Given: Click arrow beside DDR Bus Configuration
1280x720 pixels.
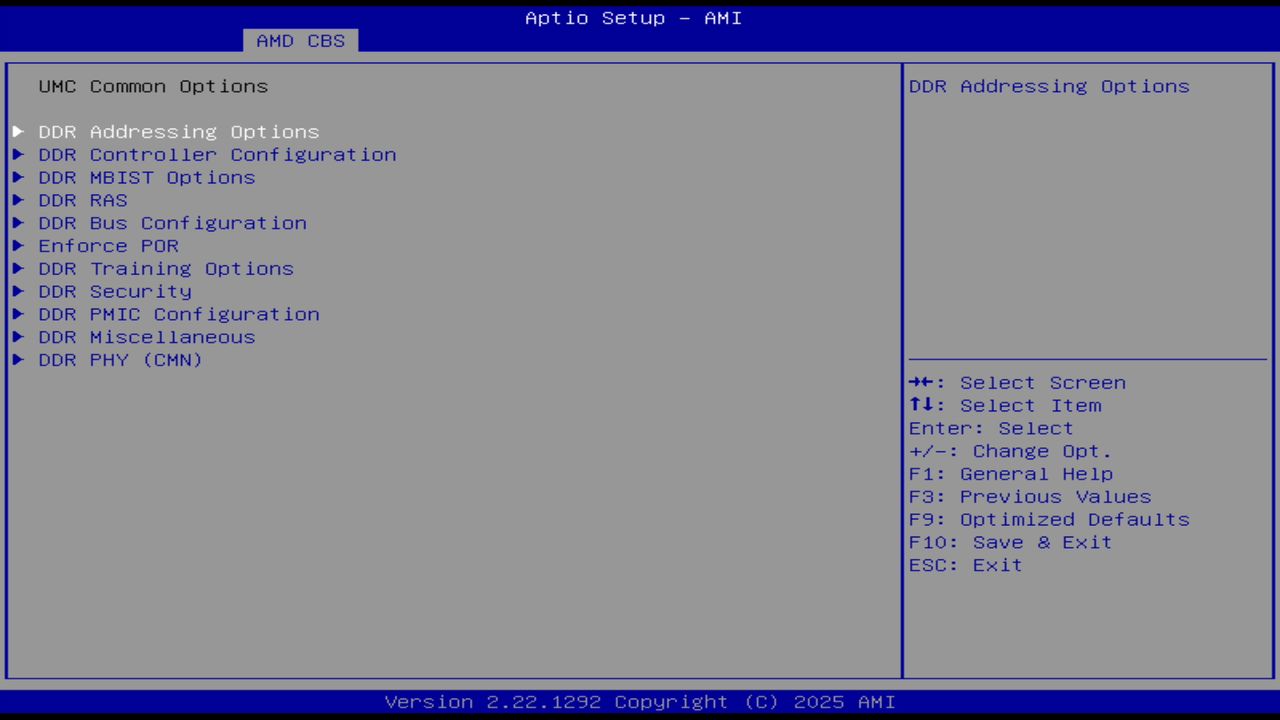Looking at the screenshot, I should tap(18, 223).
